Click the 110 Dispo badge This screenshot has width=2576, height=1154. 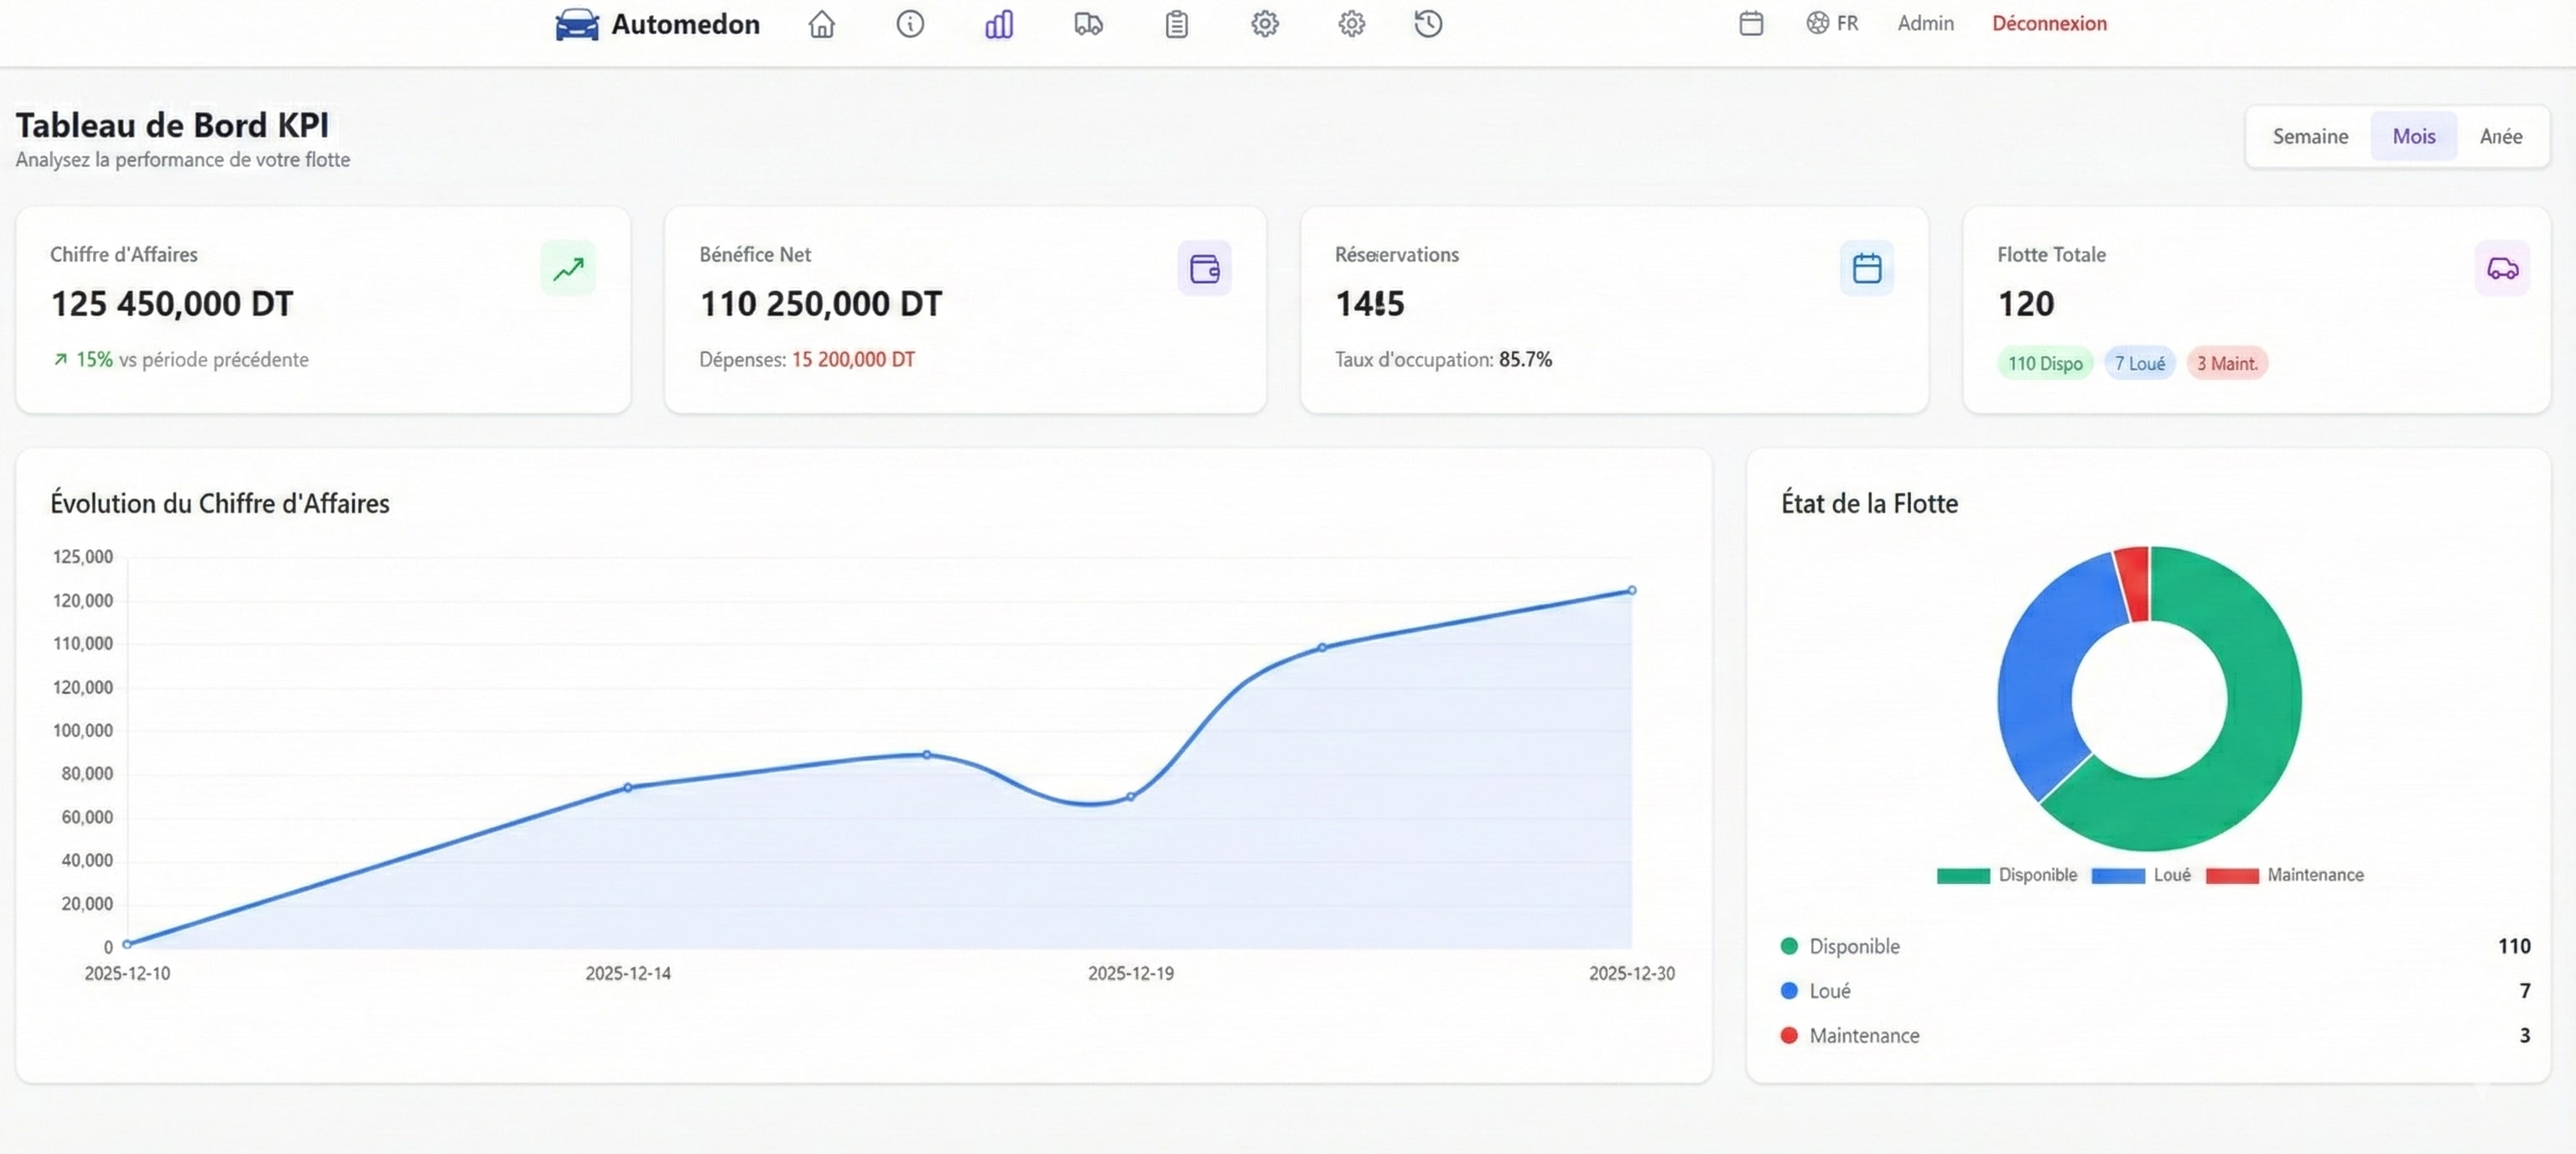(2044, 364)
